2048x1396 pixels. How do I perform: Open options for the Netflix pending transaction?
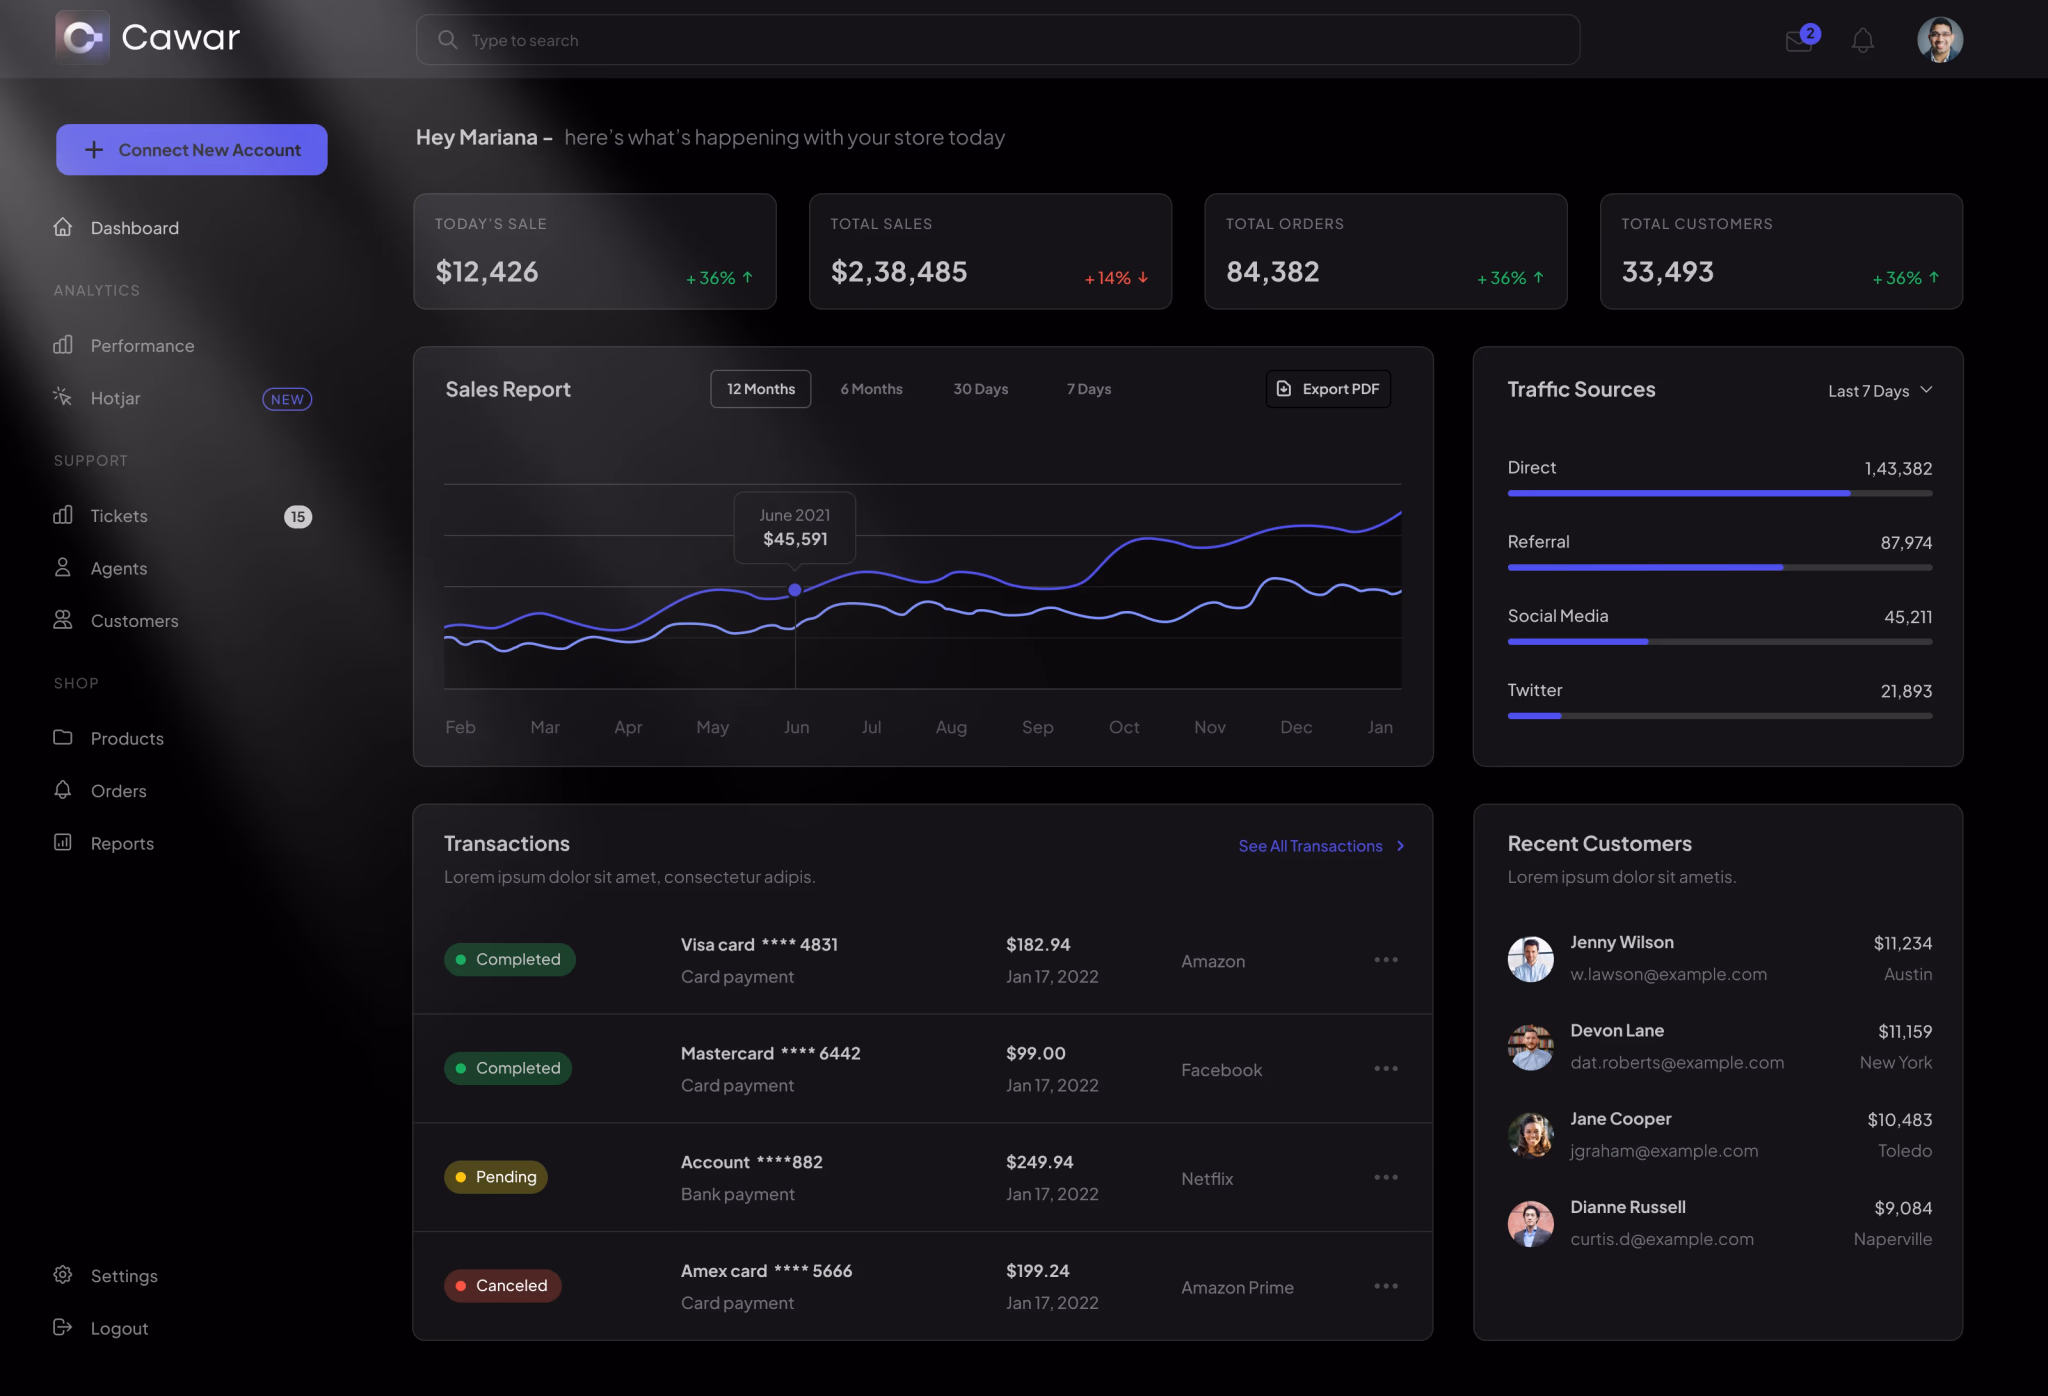1386,1177
